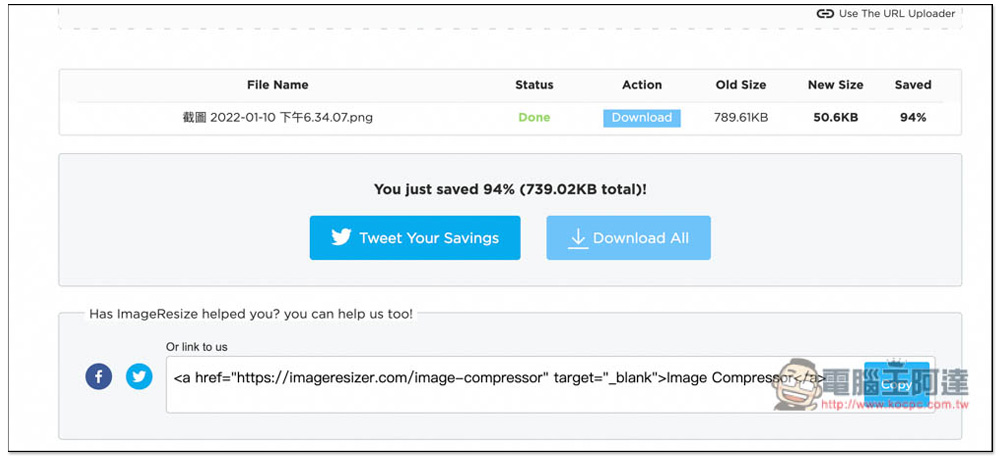Click the Old Size column header

741,85
